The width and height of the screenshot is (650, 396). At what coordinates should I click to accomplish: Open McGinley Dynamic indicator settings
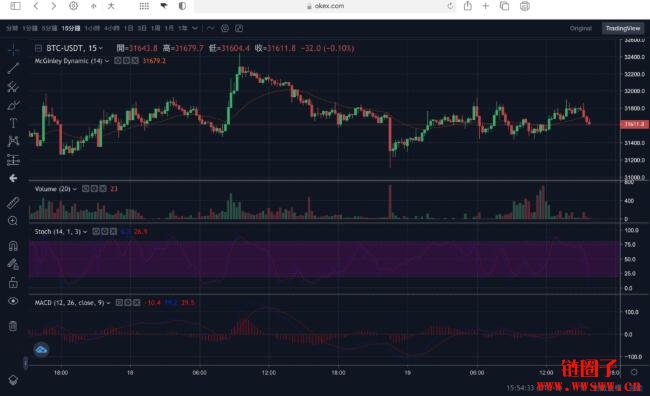pos(126,61)
